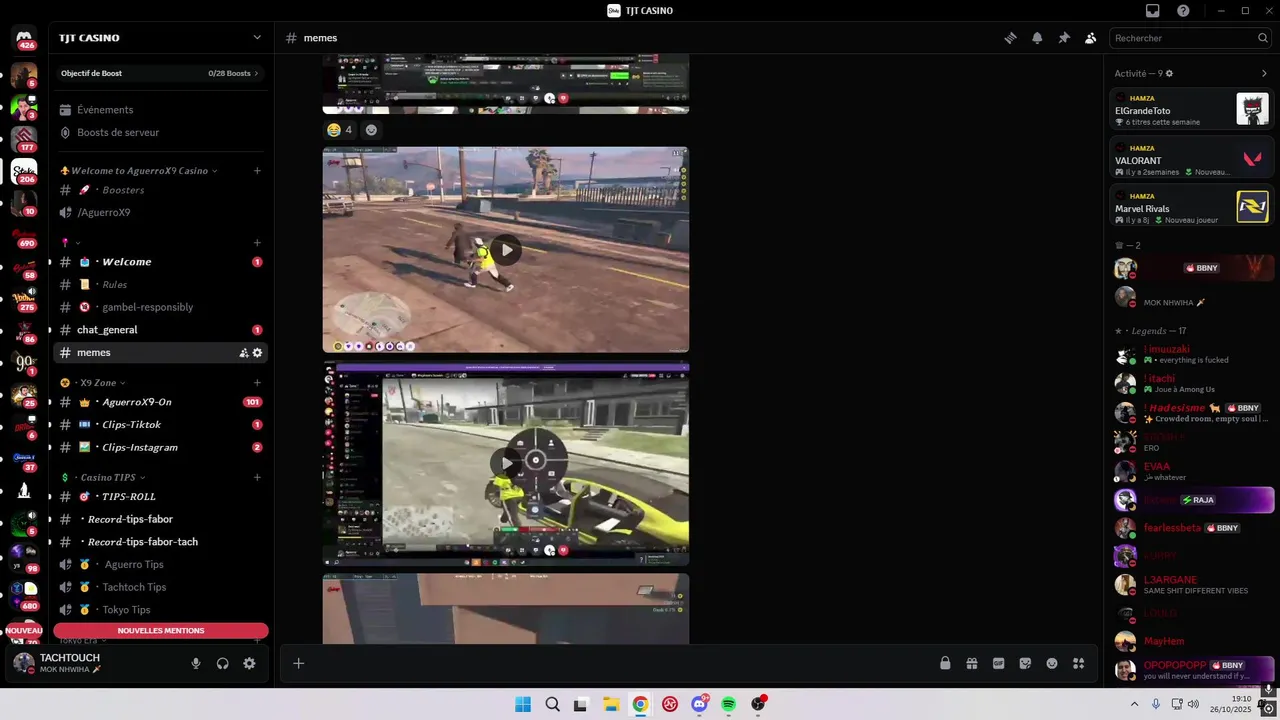Viewport: 1280px width, 720px height.
Task: Open the gift icon in message bar
Action: (x=971, y=663)
